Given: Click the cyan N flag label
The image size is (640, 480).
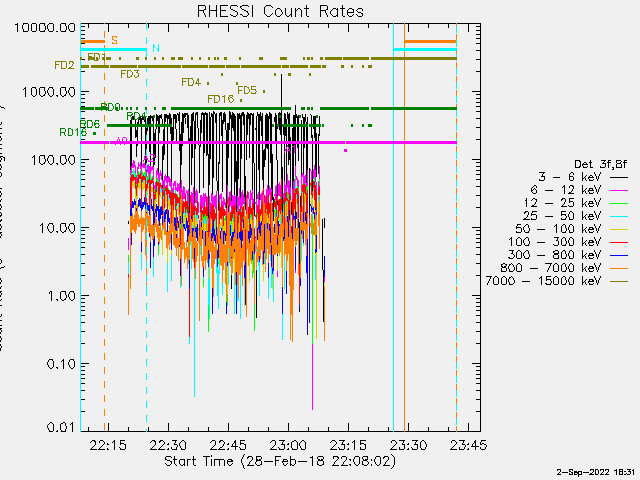Looking at the screenshot, I should coord(156,48).
